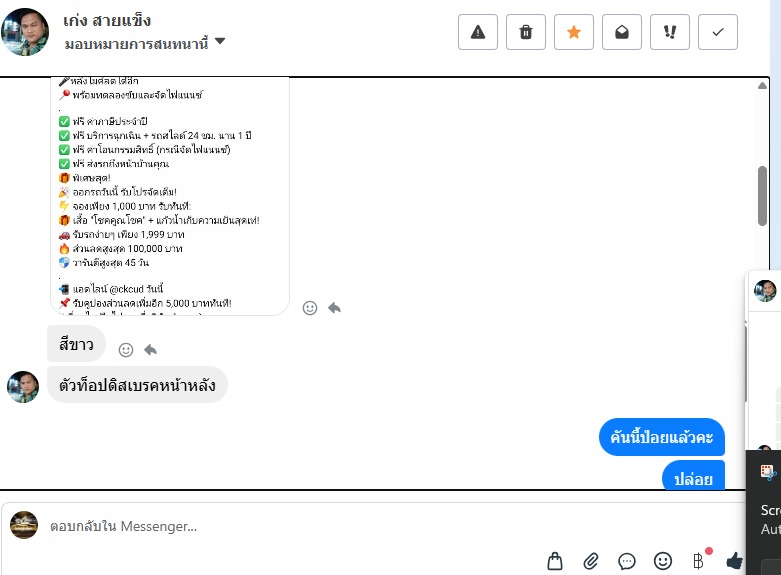Screen dimensions: 781x575
Task: Send a thumbs-up like
Action: [x=735, y=561]
